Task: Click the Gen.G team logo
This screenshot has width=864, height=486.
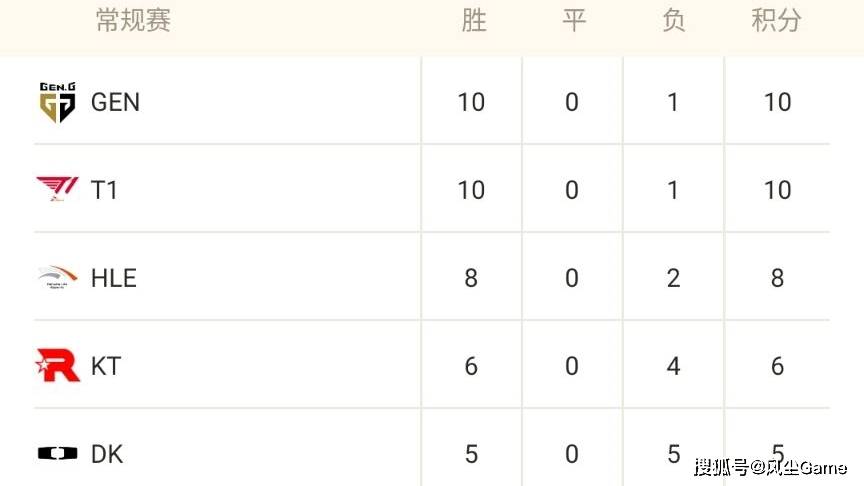Action: coord(57,102)
